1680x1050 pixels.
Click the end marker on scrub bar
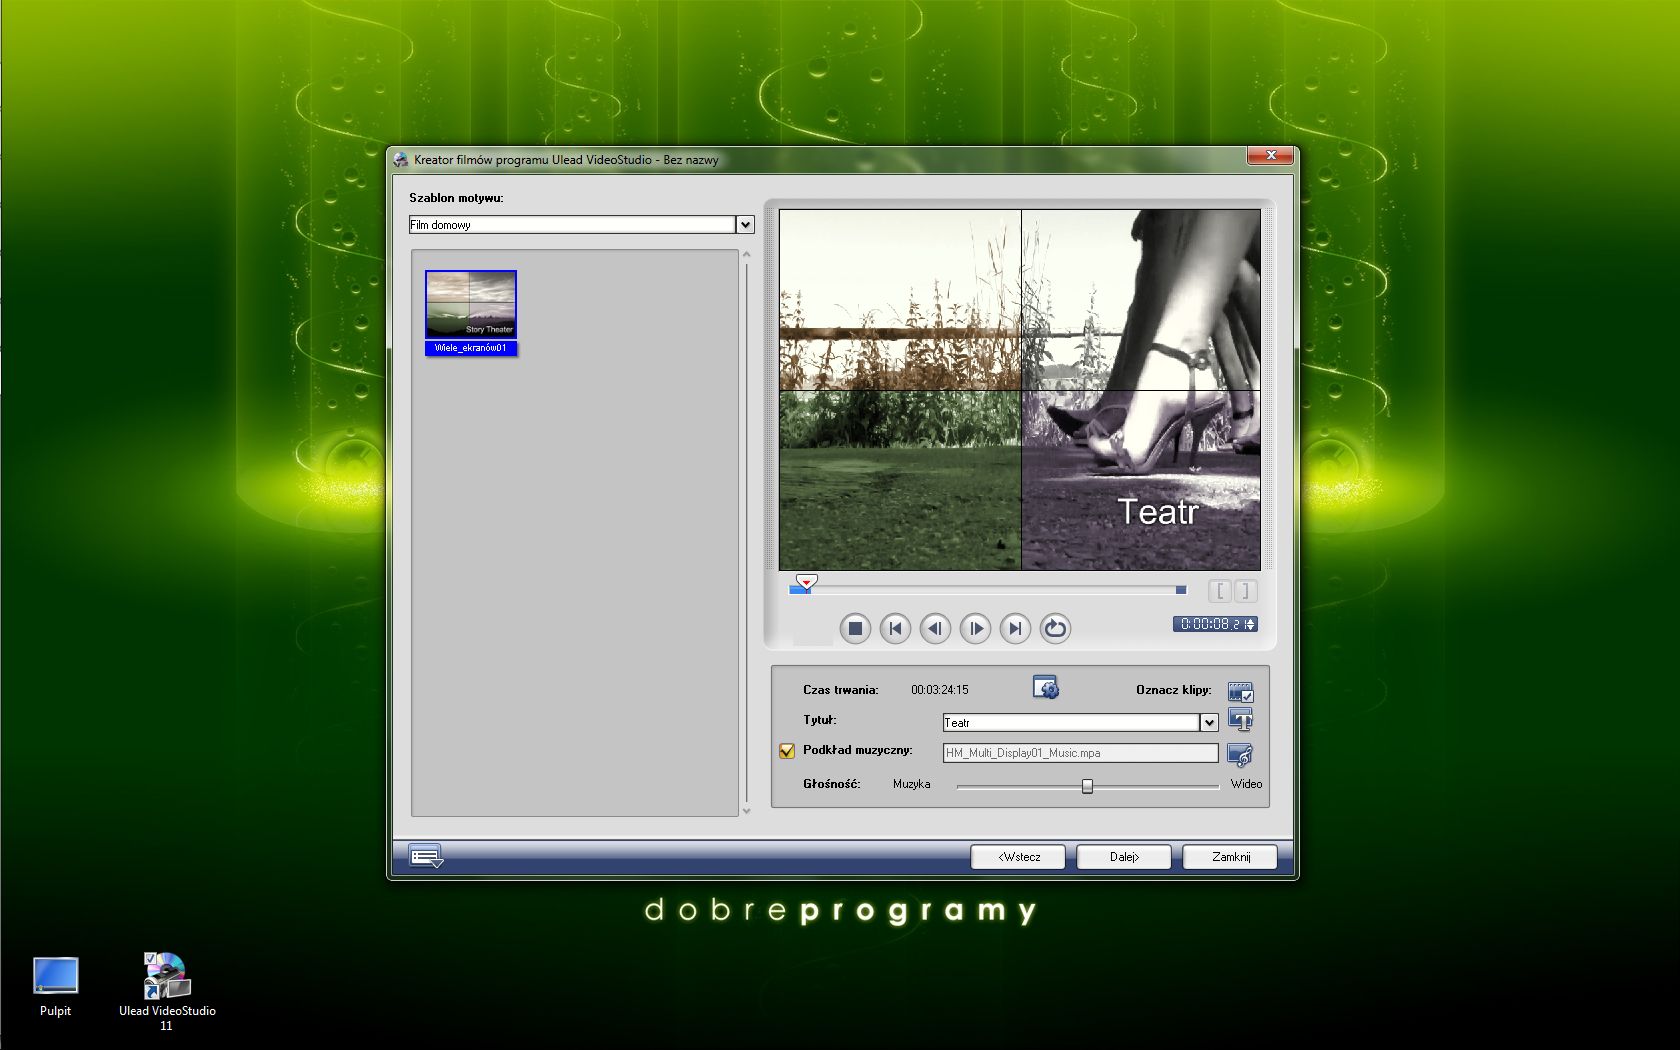(1181, 590)
